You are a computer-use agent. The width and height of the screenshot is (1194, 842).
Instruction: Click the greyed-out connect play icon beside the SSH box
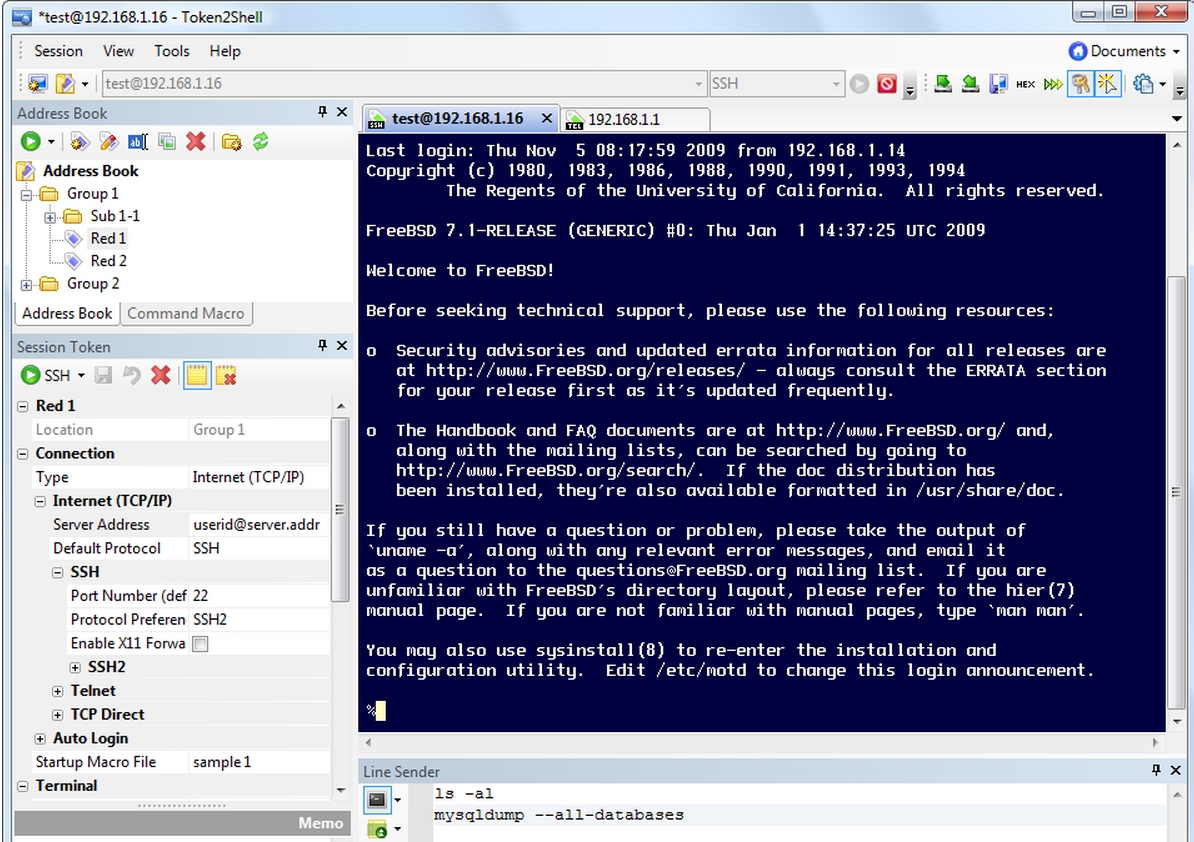(x=859, y=83)
